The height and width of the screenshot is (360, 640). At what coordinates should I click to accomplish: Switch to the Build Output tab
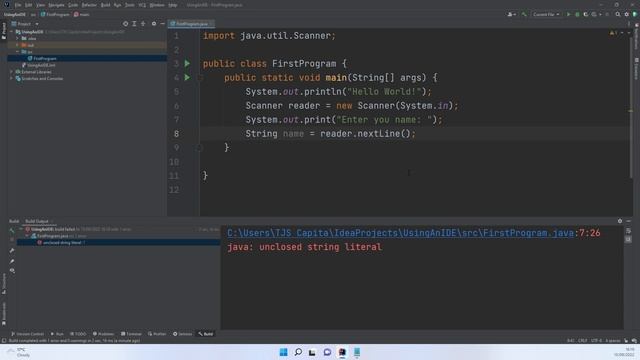pos(37,221)
